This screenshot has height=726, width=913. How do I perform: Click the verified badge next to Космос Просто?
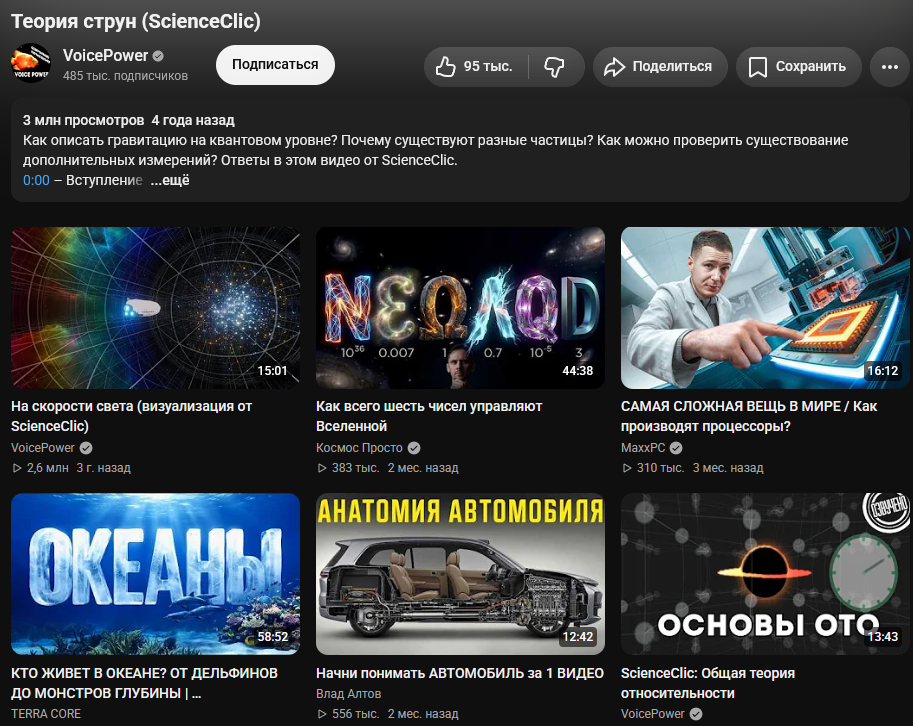414,448
